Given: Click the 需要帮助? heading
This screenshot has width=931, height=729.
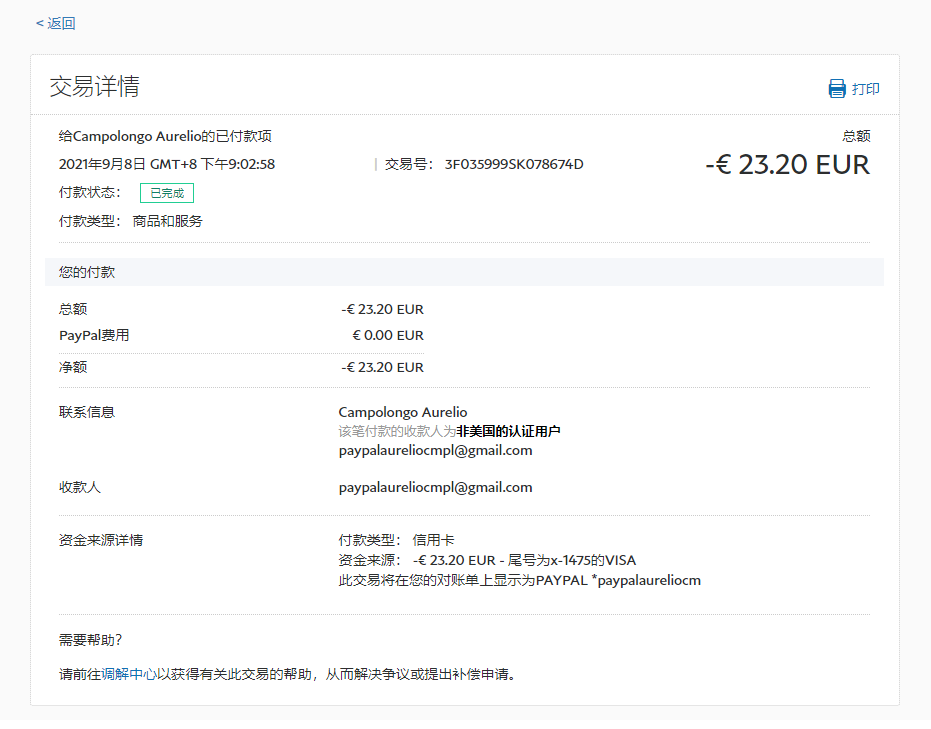Looking at the screenshot, I should click(x=91, y=640).
